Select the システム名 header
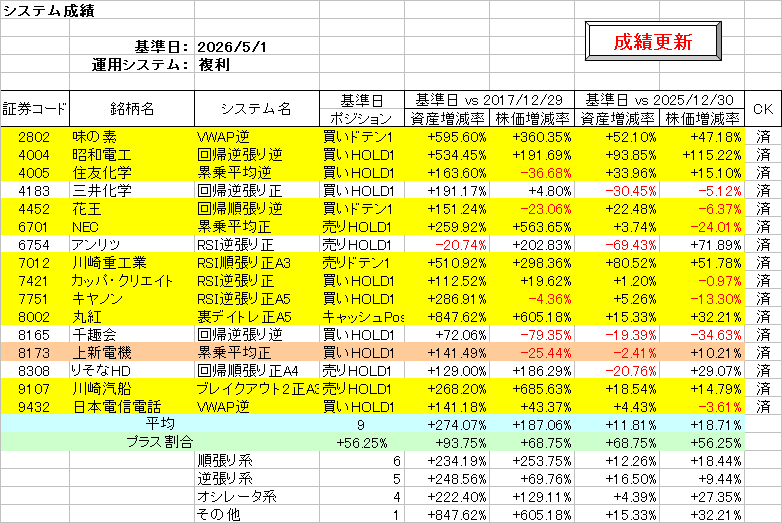Viewport: 782px width, 523px height. (257, 109)
